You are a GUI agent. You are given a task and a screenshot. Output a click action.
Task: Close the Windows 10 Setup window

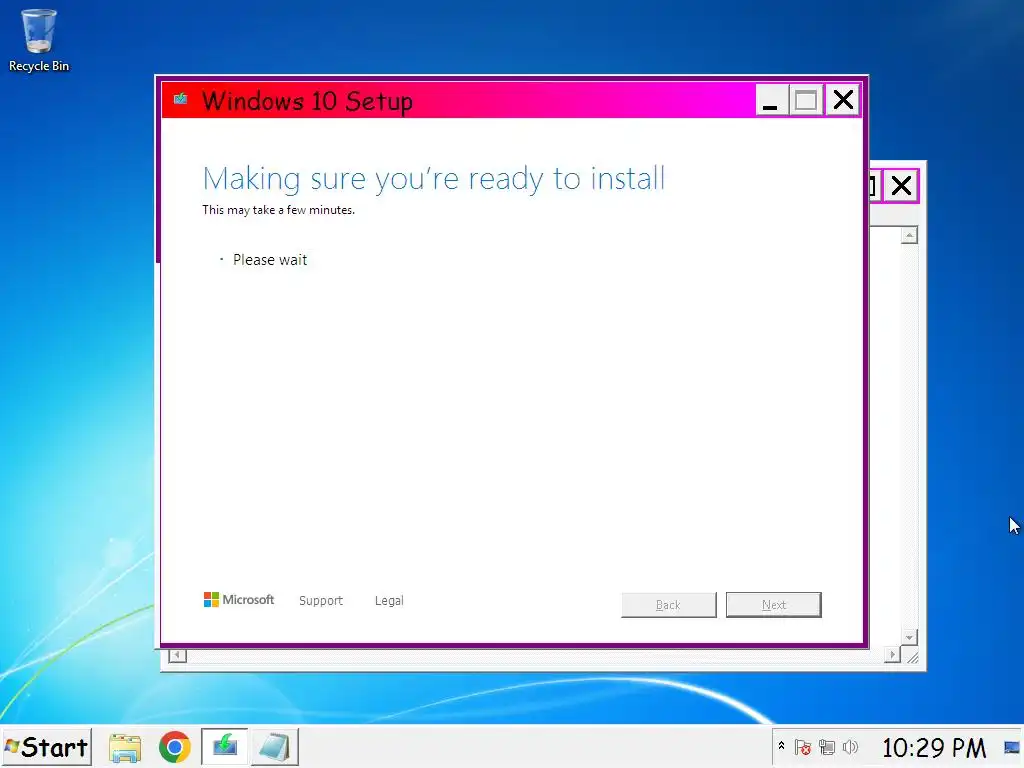point(843,101)
